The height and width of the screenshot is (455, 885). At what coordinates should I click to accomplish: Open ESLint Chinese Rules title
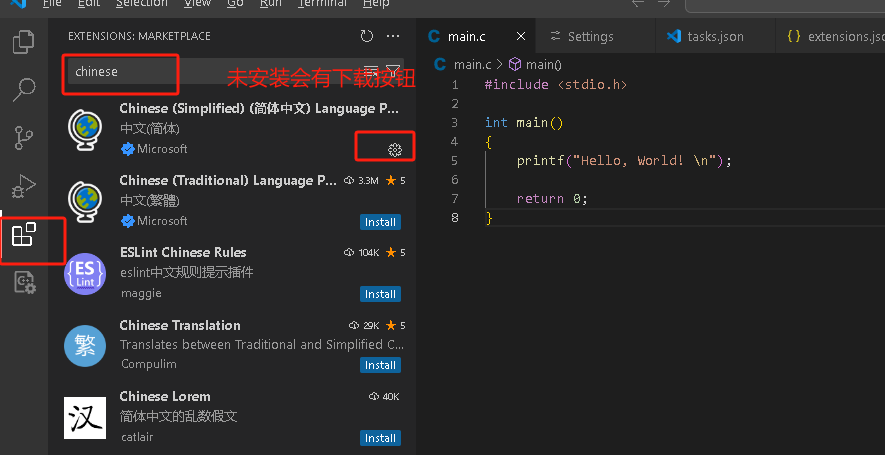(x=183, y=252)
